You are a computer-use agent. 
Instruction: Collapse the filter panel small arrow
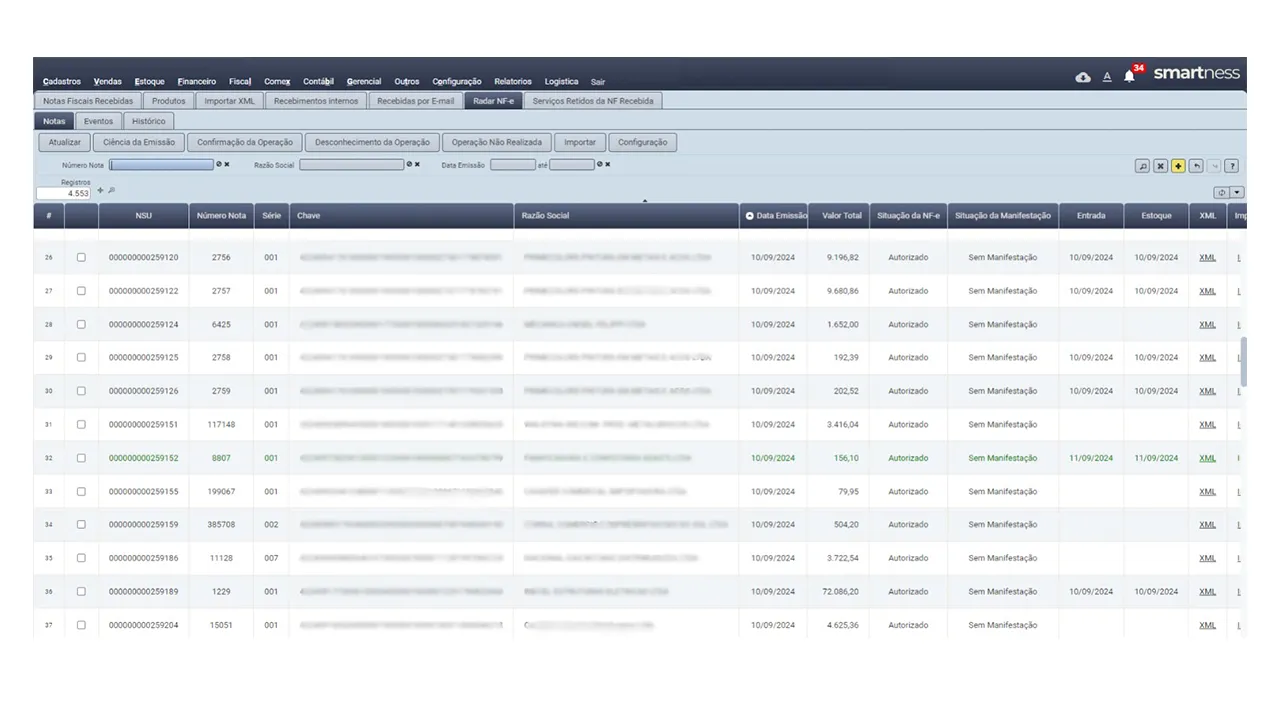(644, 201)
